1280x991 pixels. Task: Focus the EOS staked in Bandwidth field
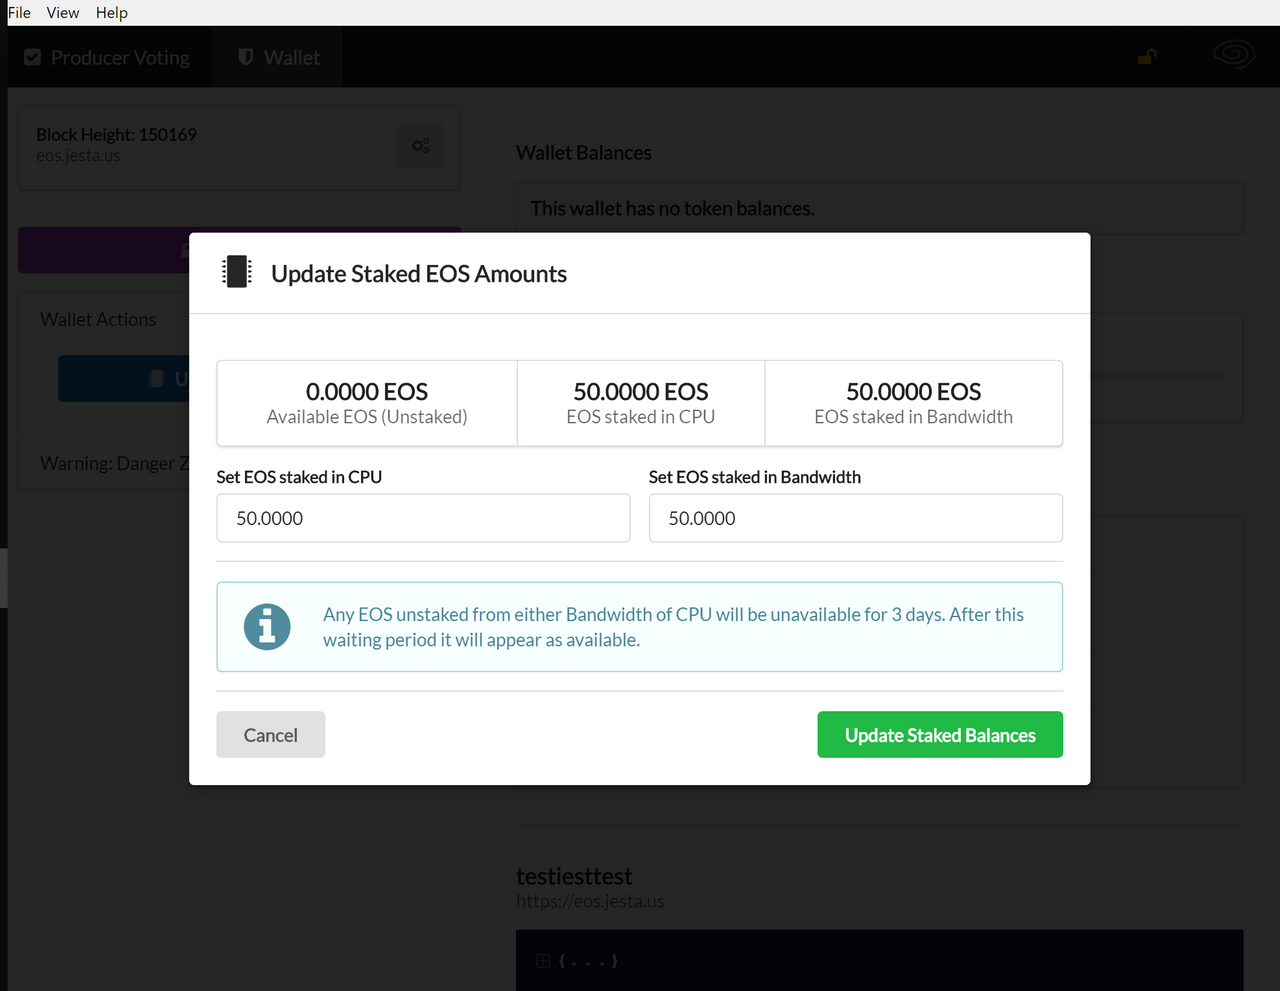point(855,518)
